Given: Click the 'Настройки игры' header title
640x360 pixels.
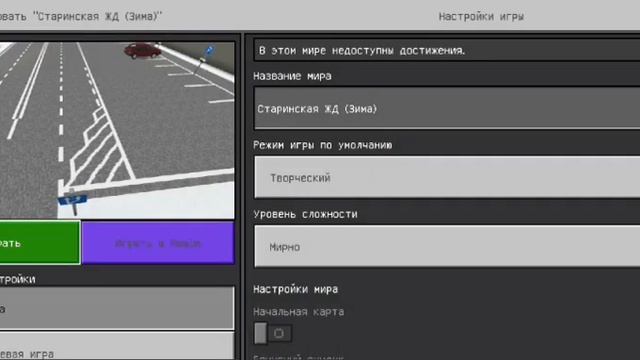Looking at the screenshot, I should click(481, 17).
